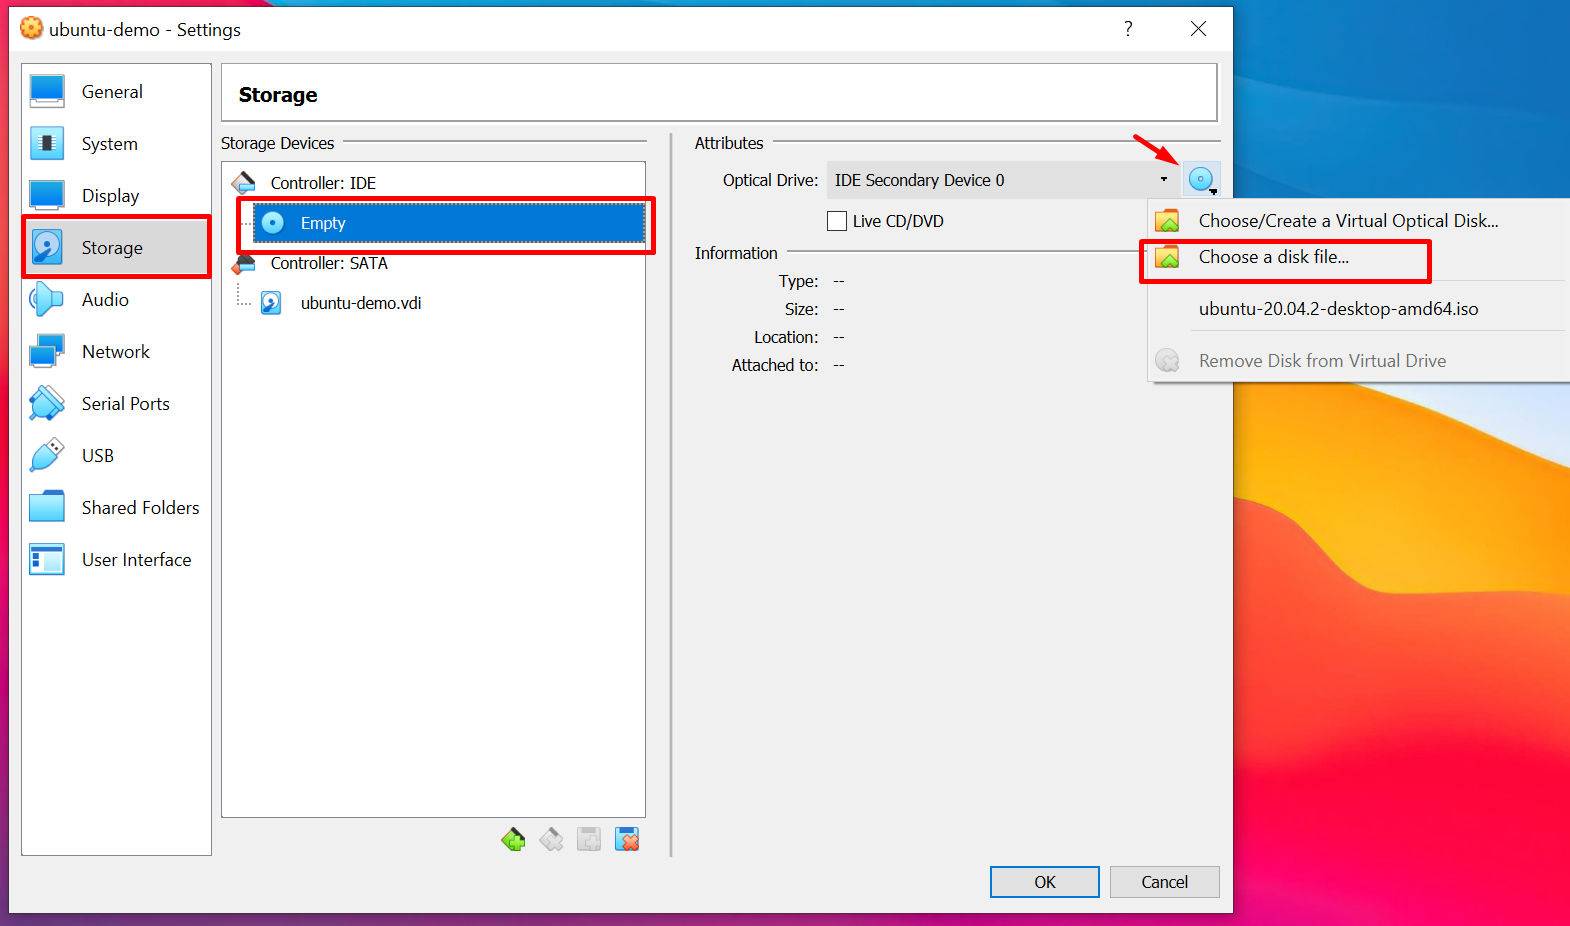Select the ubuntu-demo.vdi disk entry

pyautogui.click(x=361, y=303)
